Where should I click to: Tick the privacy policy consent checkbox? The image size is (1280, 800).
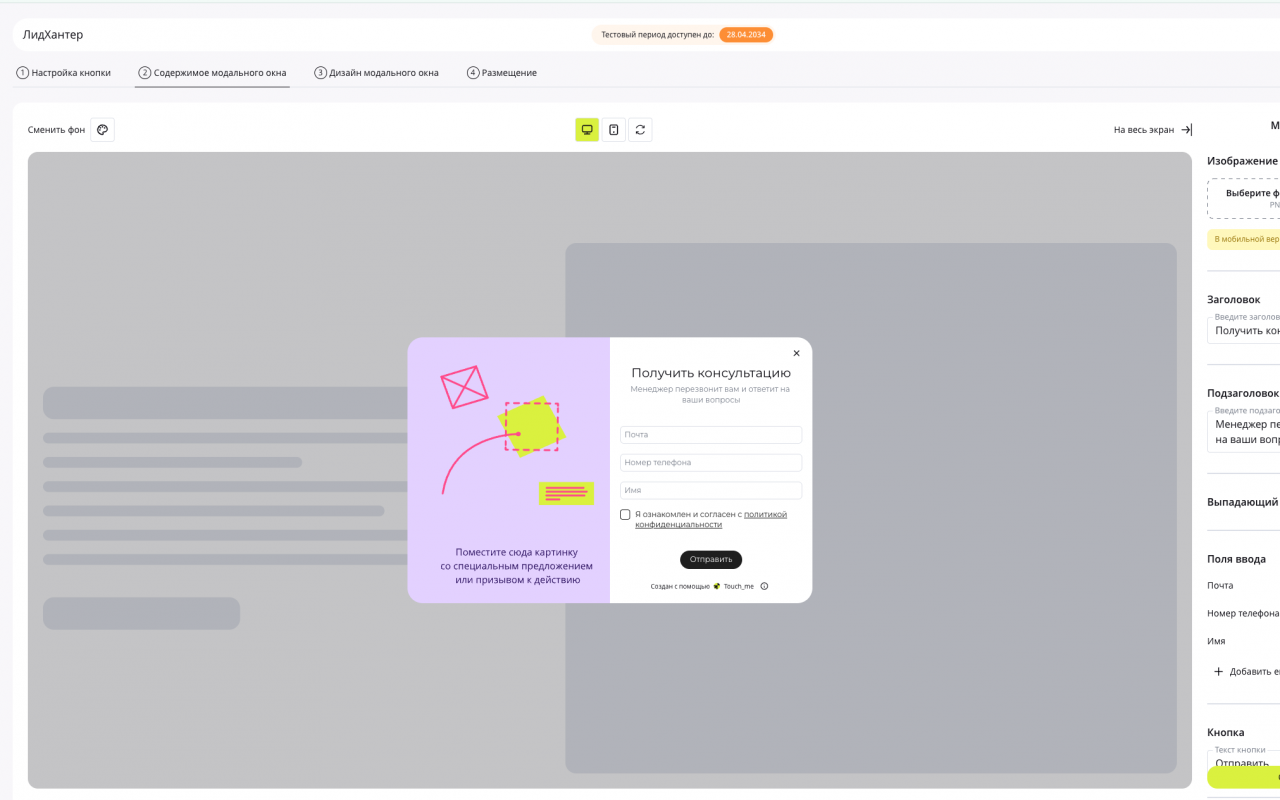click(625, 515)
